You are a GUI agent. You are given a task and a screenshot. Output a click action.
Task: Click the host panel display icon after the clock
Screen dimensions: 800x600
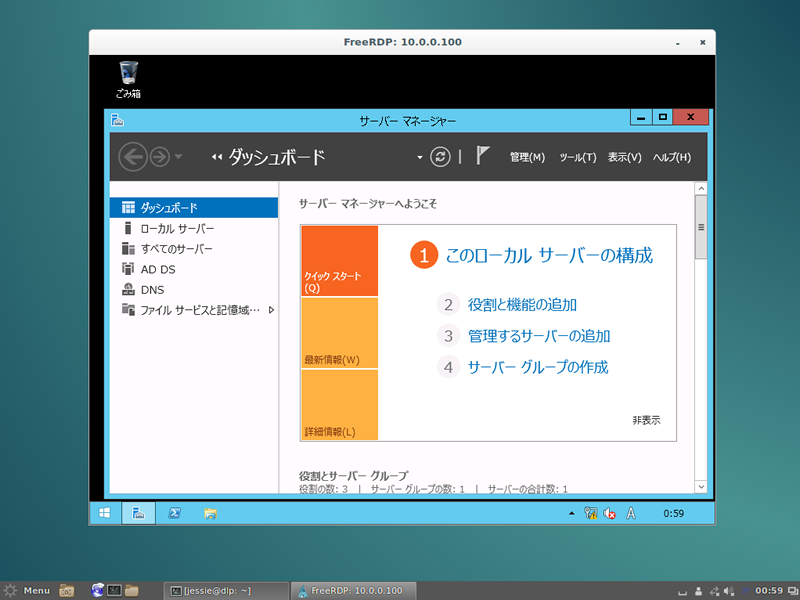(x=792, y=591)
